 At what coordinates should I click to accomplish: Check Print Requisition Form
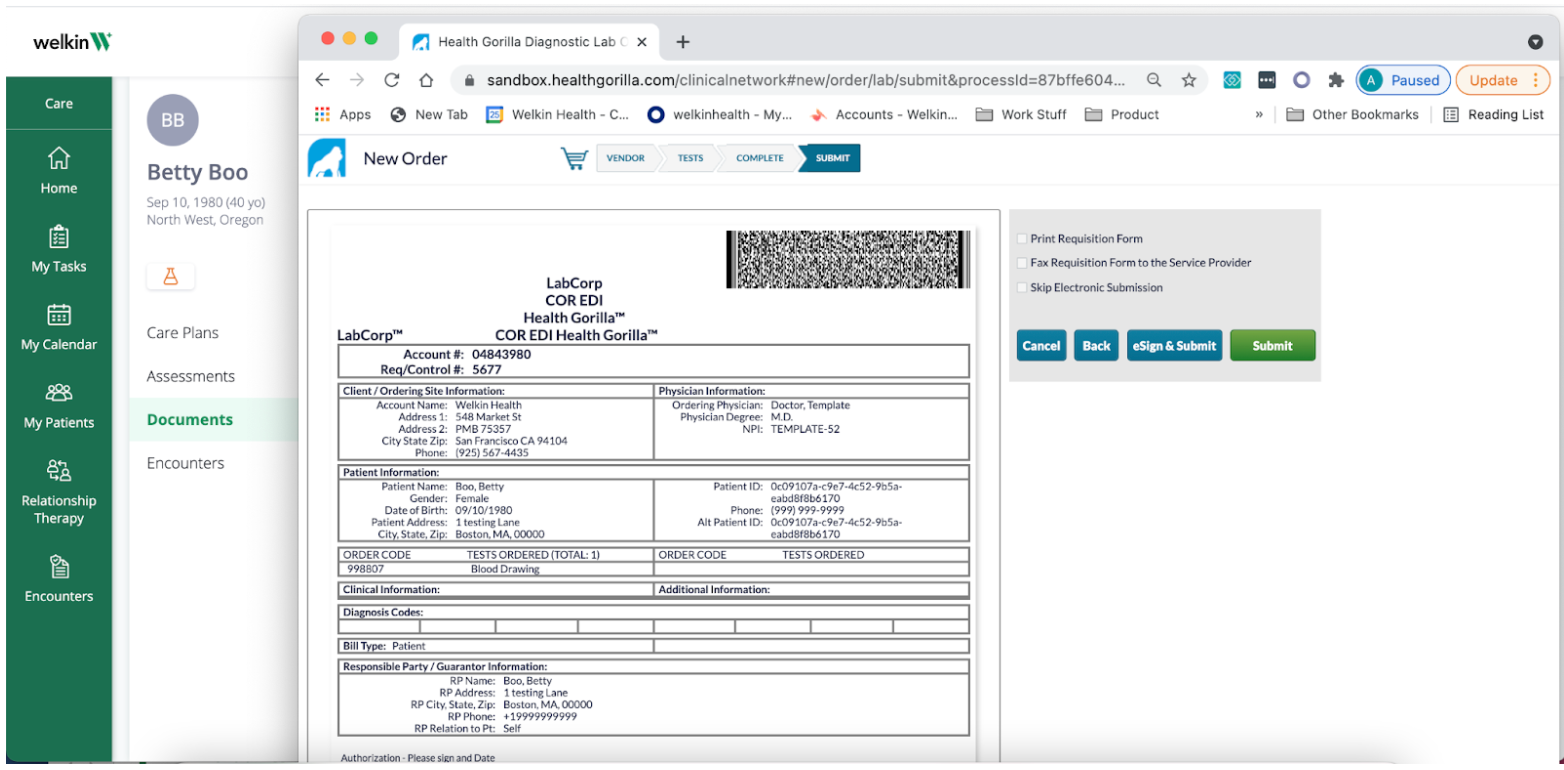[x=1022, y=239]
